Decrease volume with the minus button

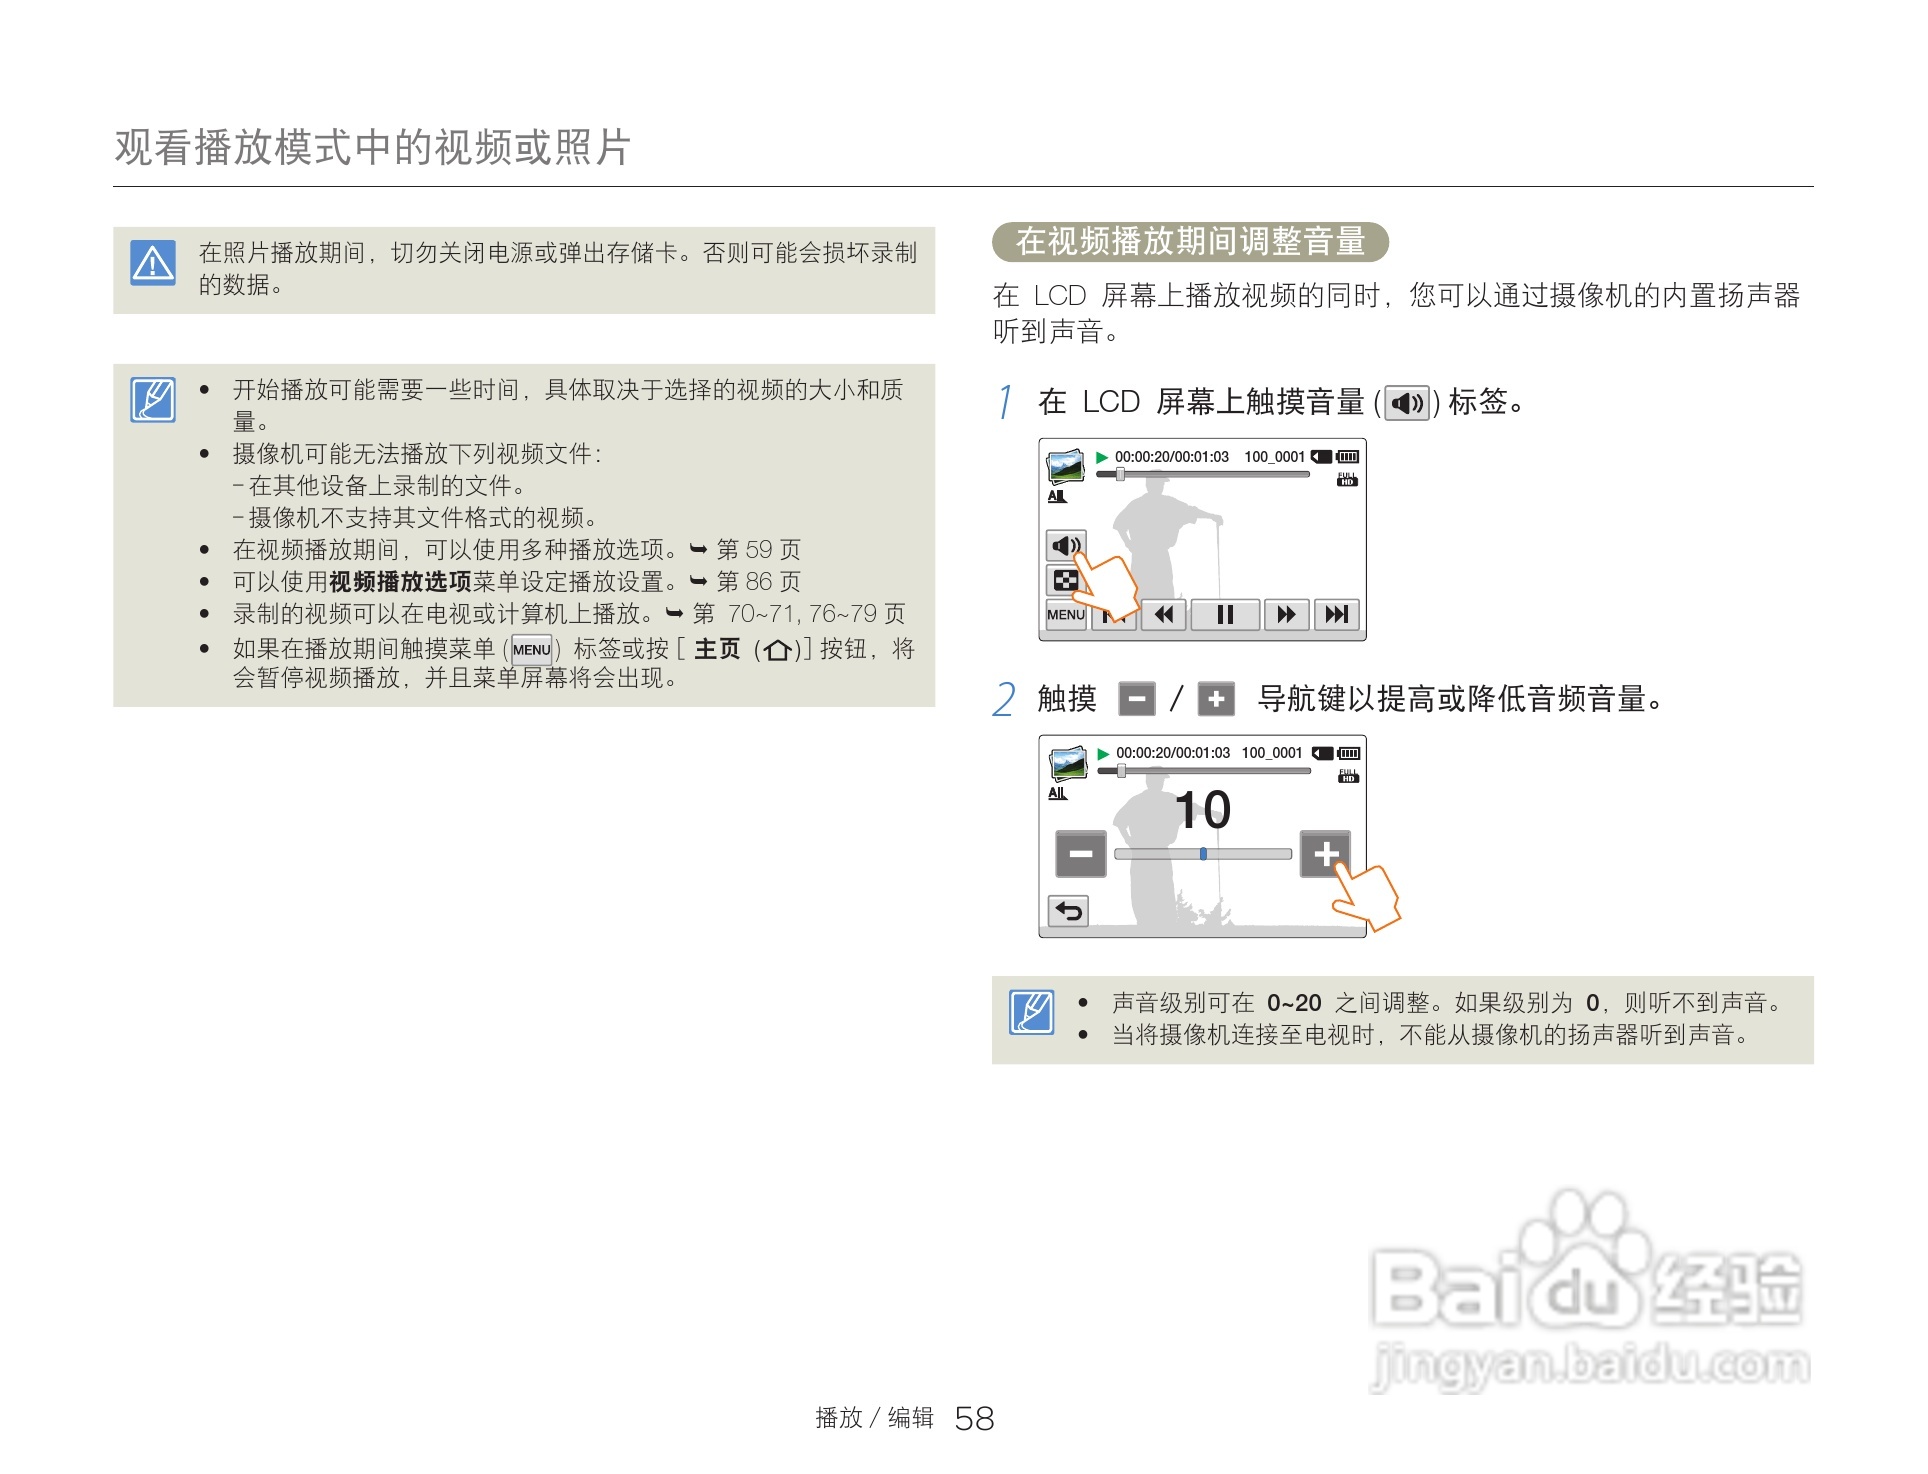click(x=1081, y=855)
